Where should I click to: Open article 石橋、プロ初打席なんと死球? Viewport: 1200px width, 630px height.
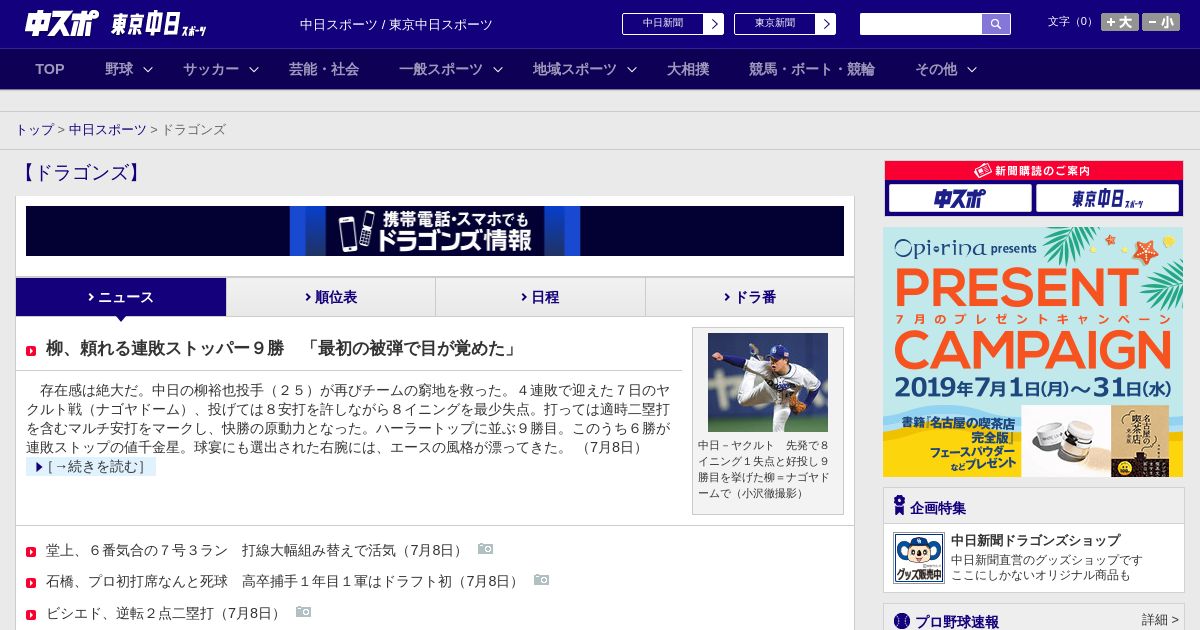(284, 582)
